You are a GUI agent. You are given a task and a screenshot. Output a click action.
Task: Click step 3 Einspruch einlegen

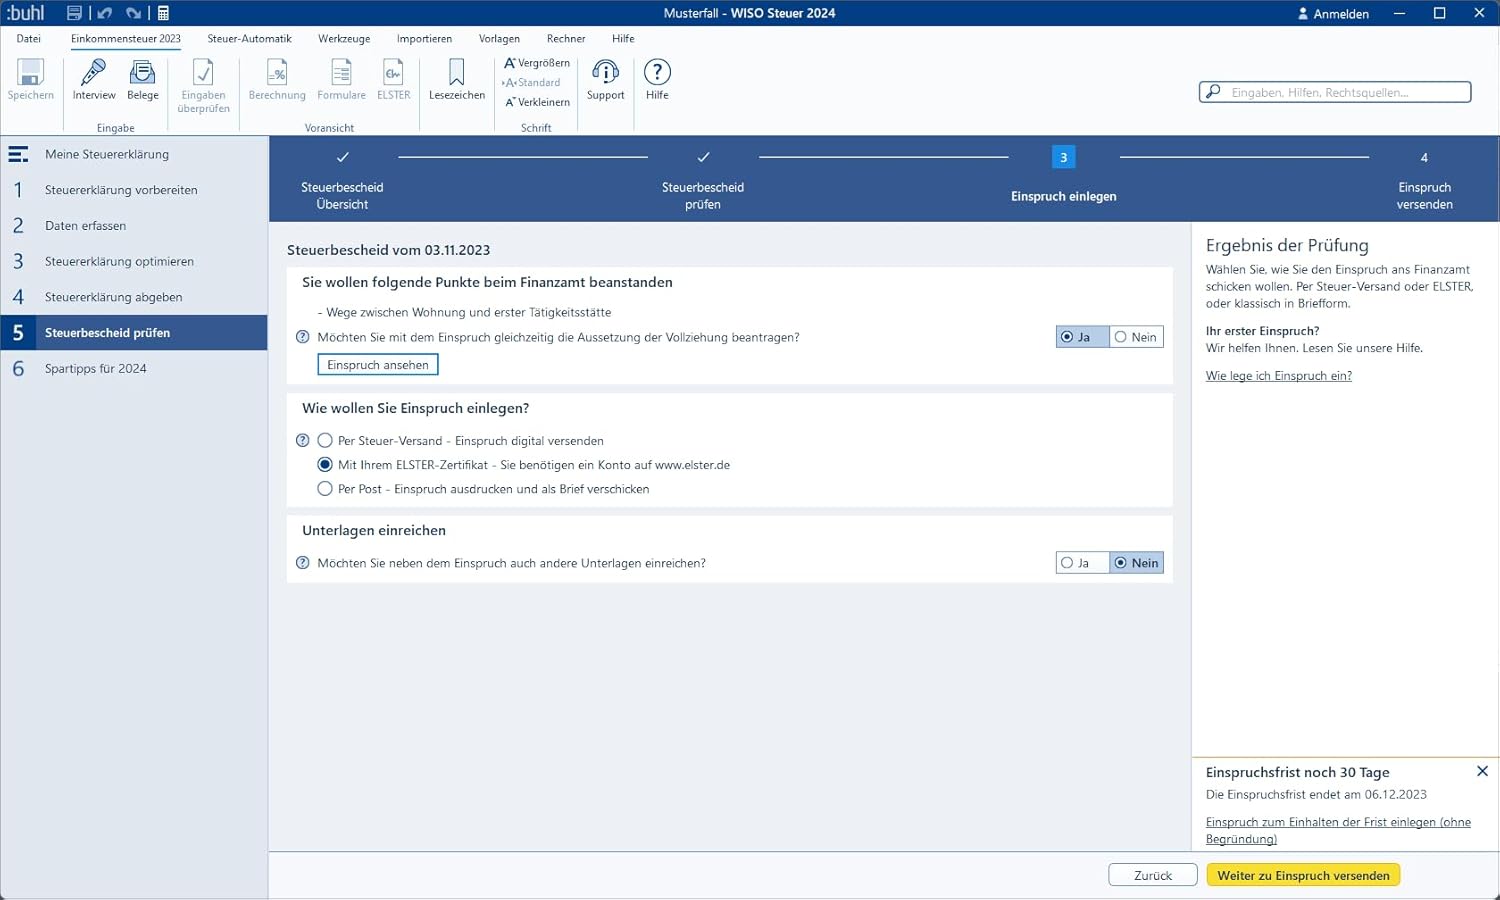[1063, 175]
